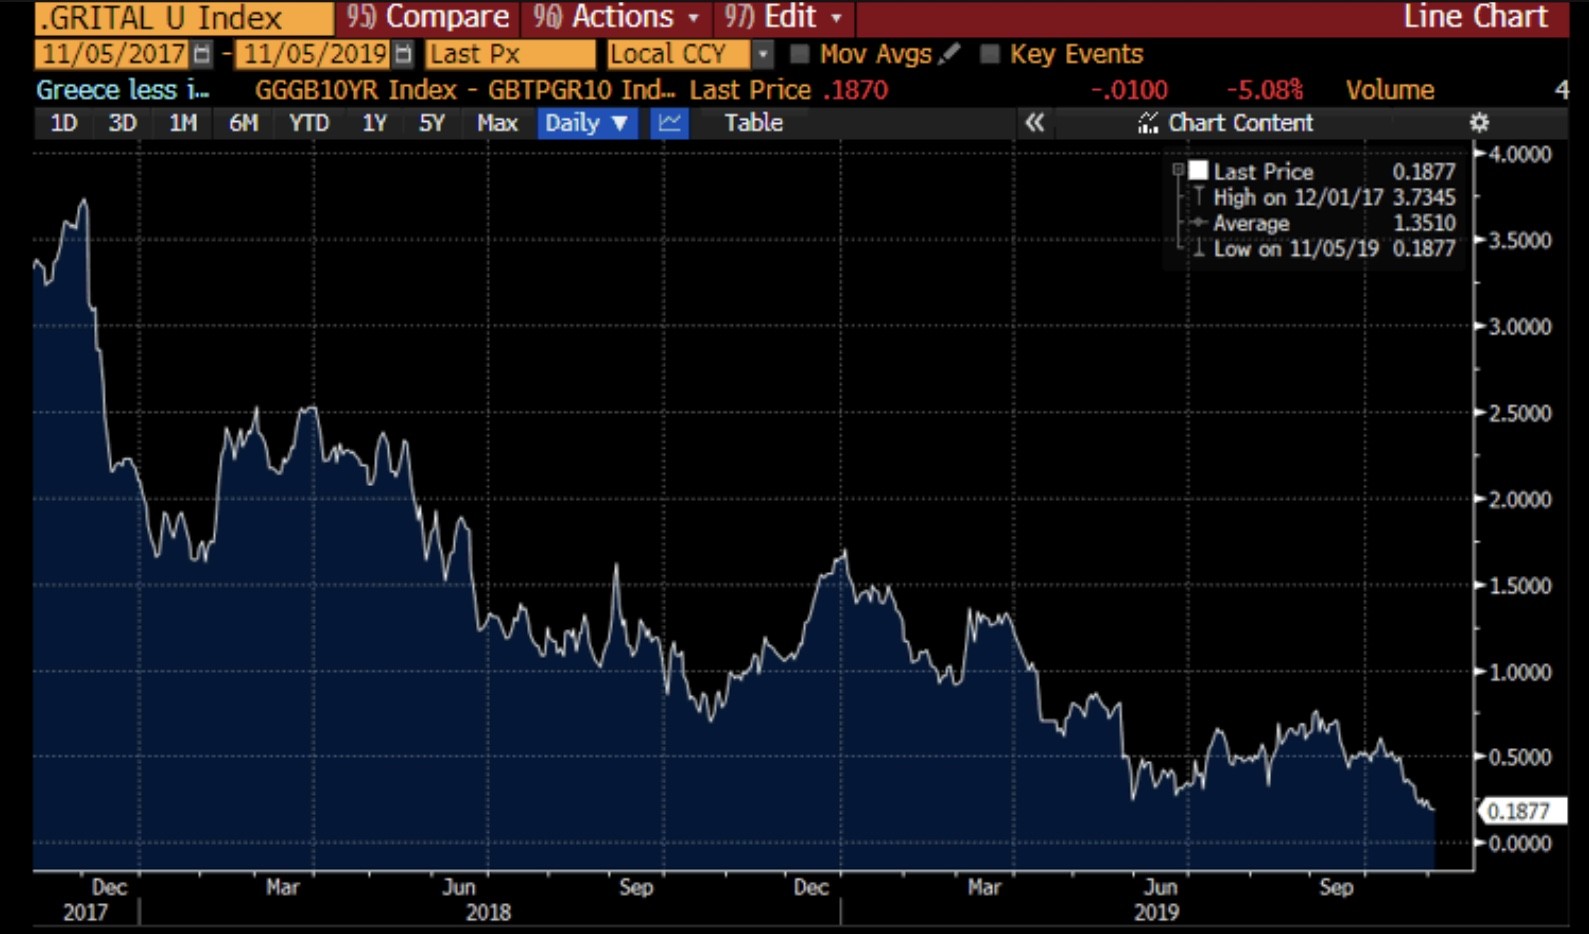
Task: Expand the Local CCY currency dropdown arrow
Action: (x=763, y=54)
